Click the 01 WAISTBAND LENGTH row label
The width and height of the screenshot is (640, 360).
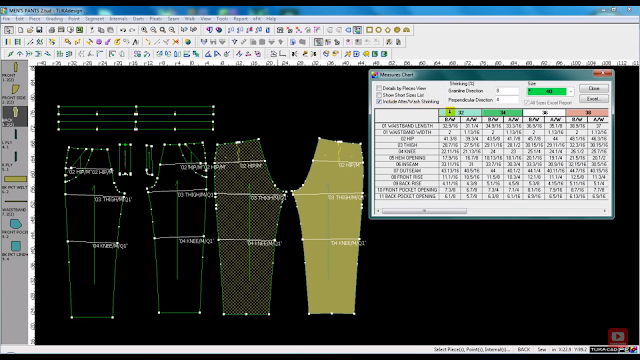[407, 126]
